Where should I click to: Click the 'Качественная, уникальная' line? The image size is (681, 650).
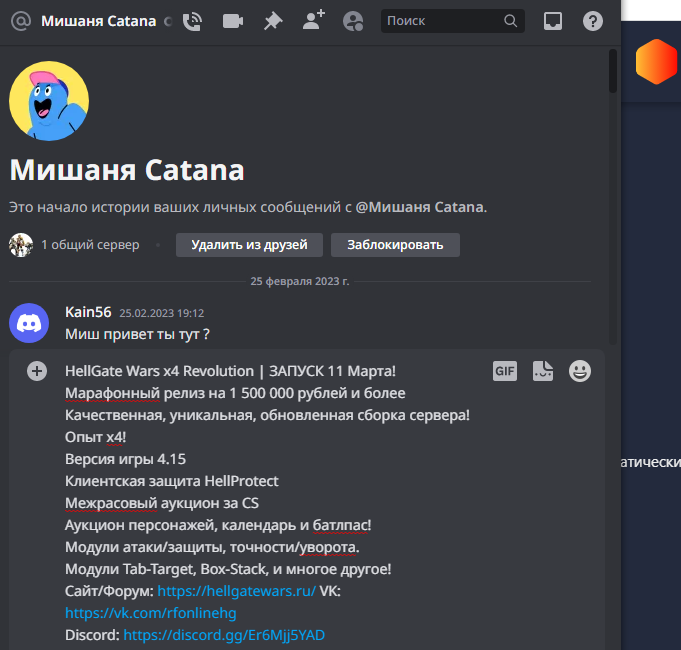pos(267,416)
